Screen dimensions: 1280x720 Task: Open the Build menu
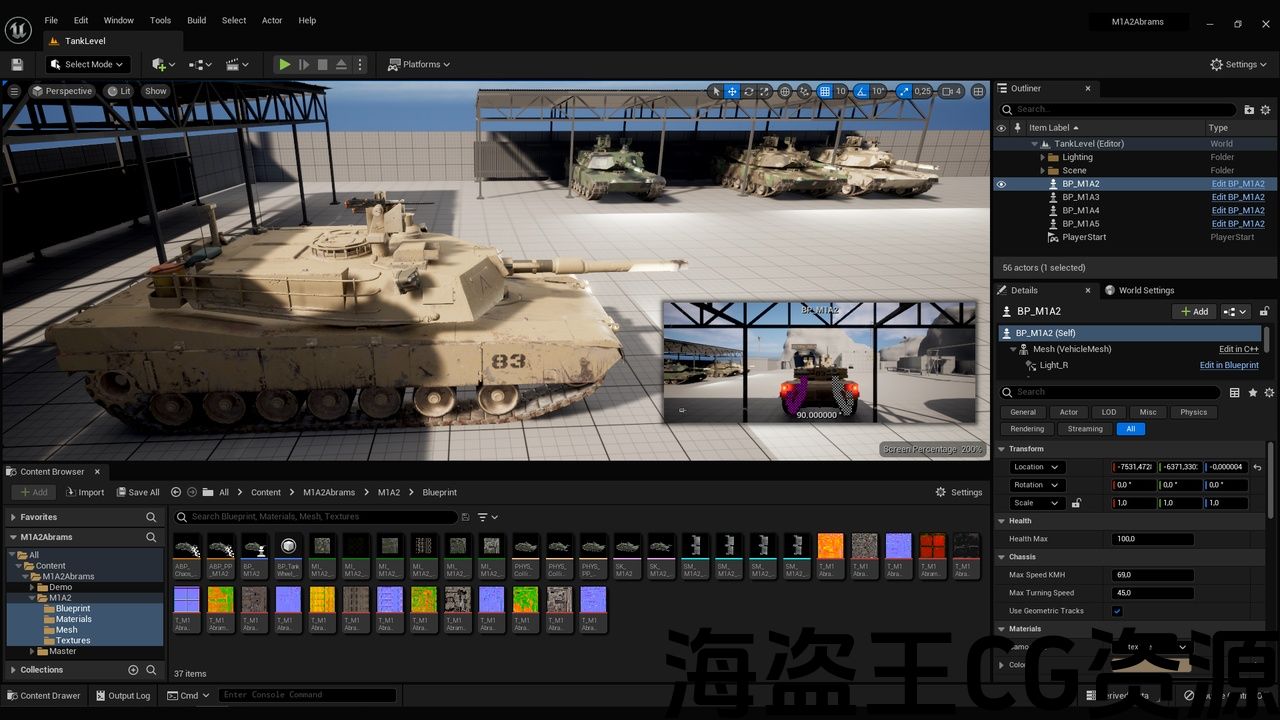pos(196,20)
